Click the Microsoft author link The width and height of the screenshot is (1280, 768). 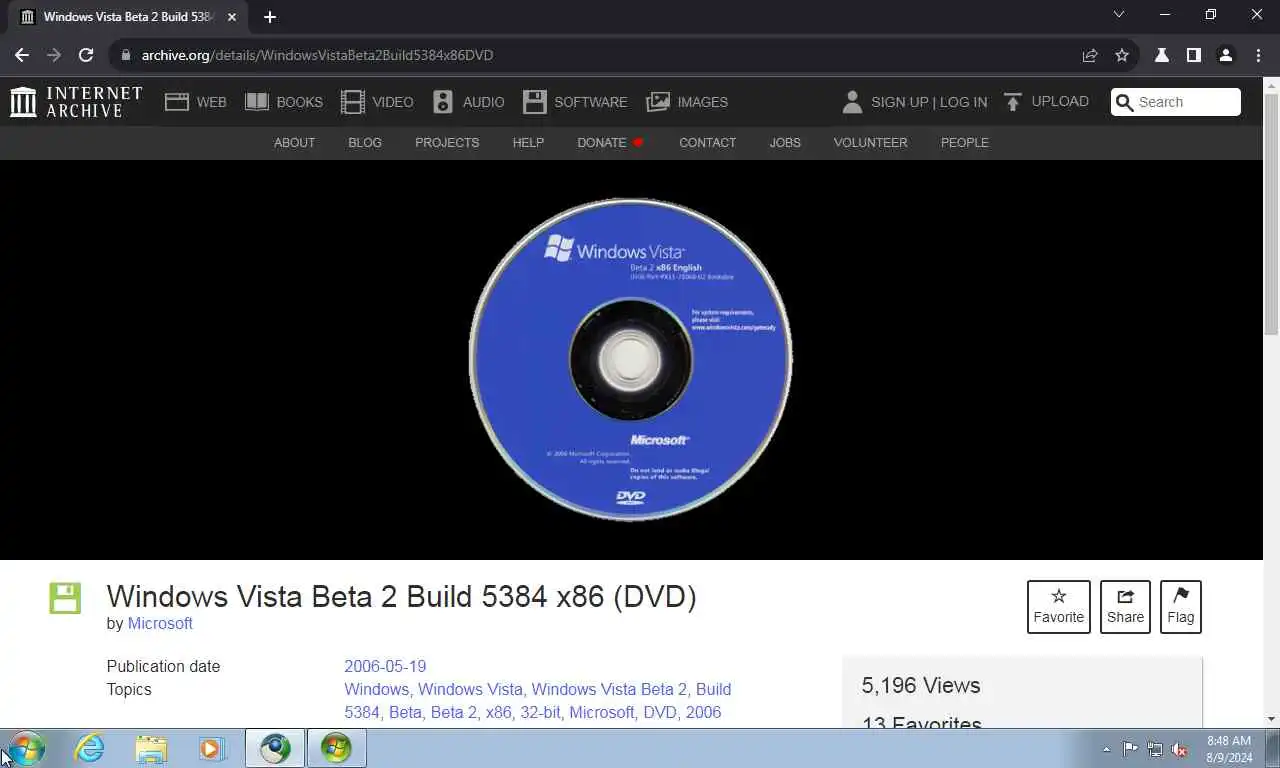(160, 623)
